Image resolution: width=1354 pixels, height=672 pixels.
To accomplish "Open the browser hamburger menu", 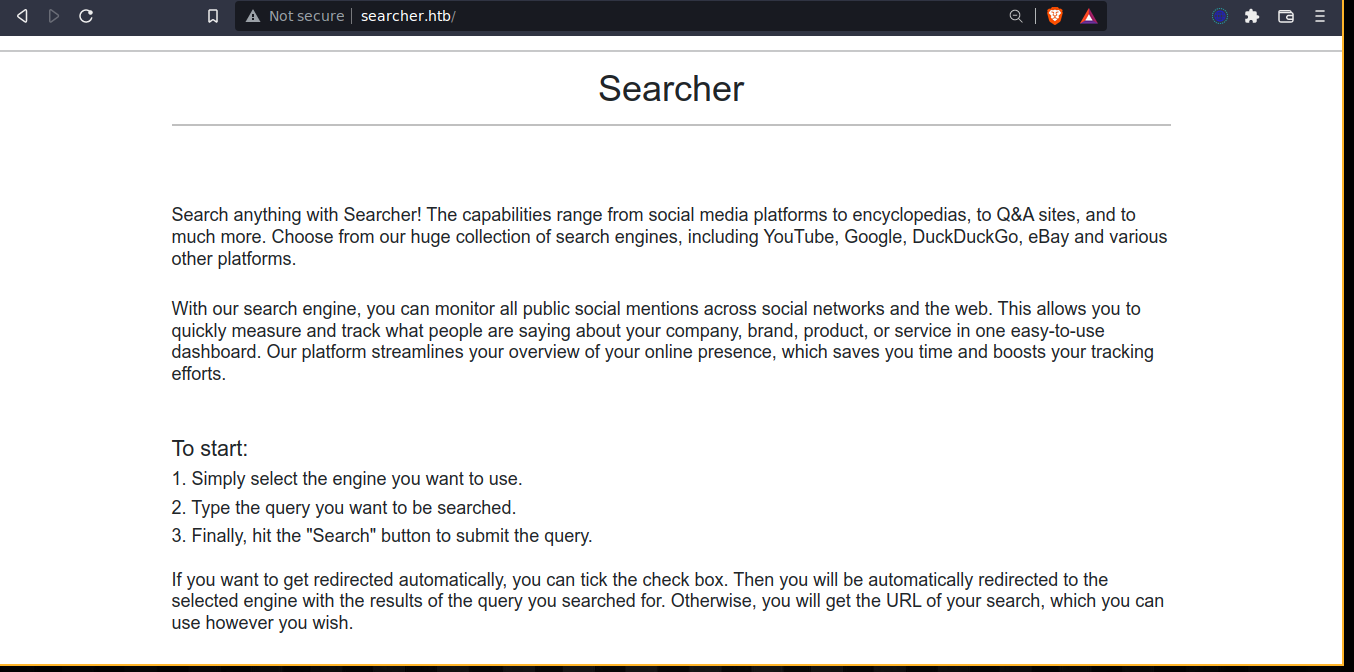I will 1320,16.
